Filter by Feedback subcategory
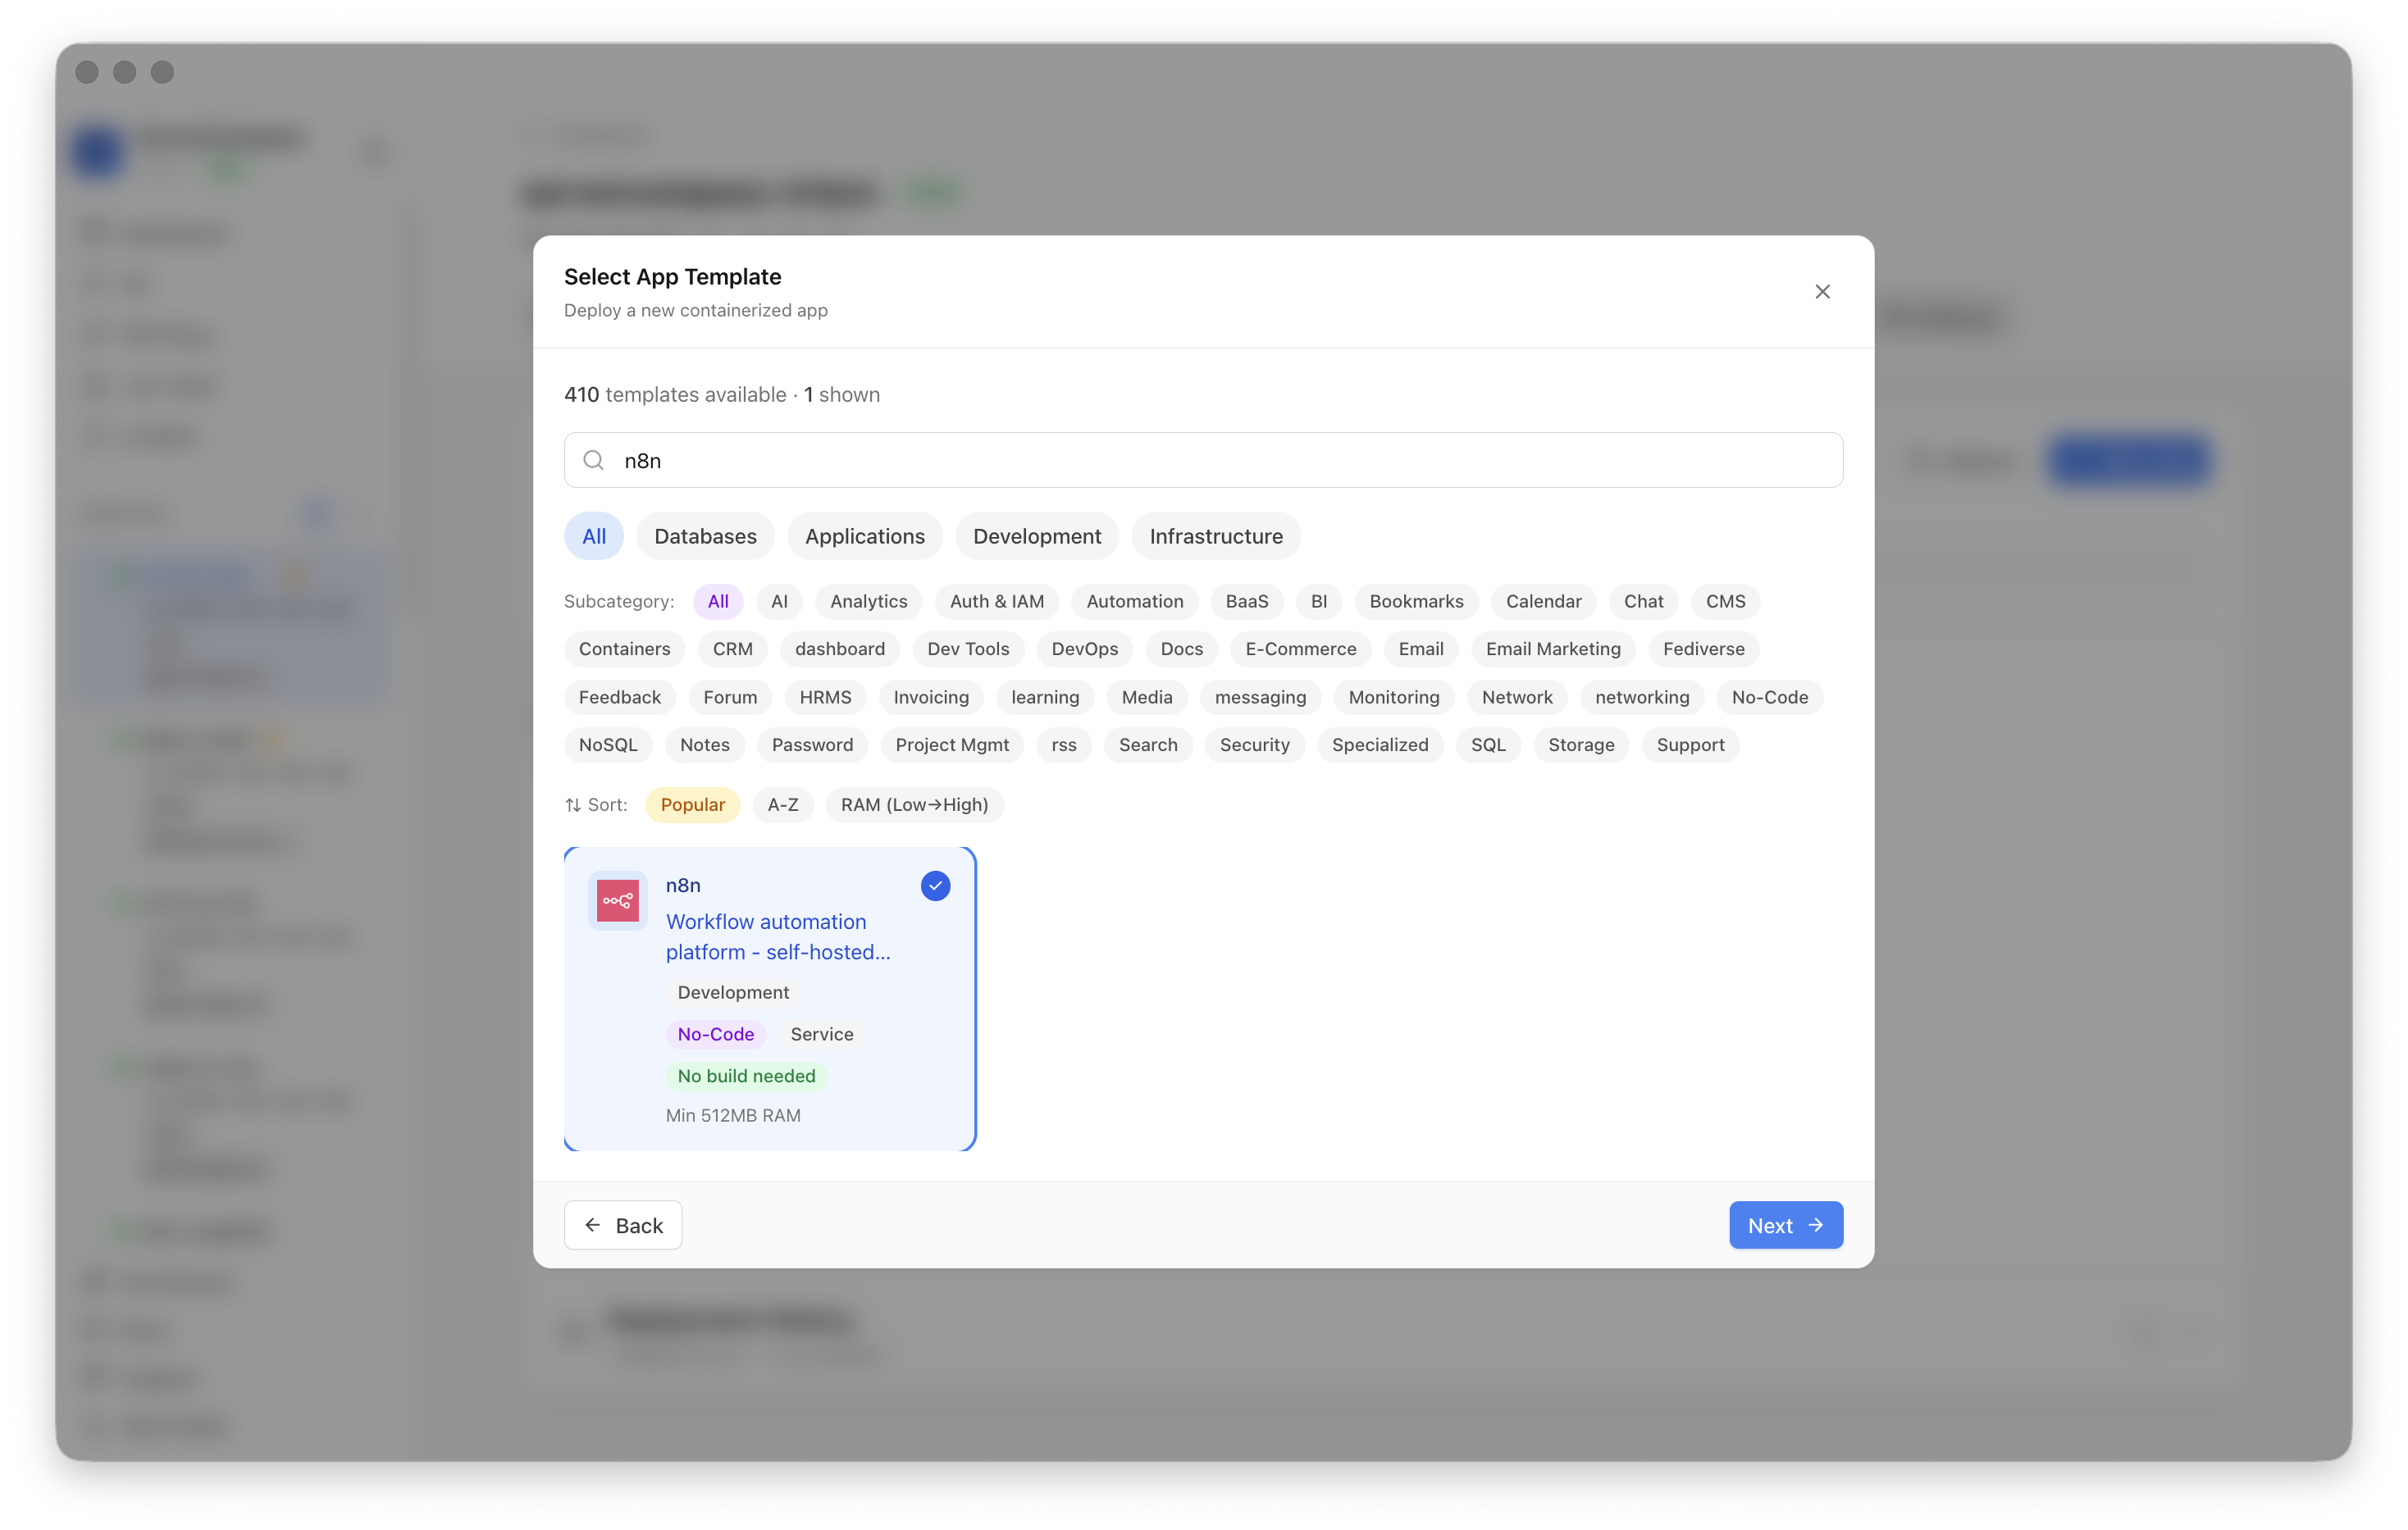This screenshot has height=1530, width=2408. tap(619, 697)
